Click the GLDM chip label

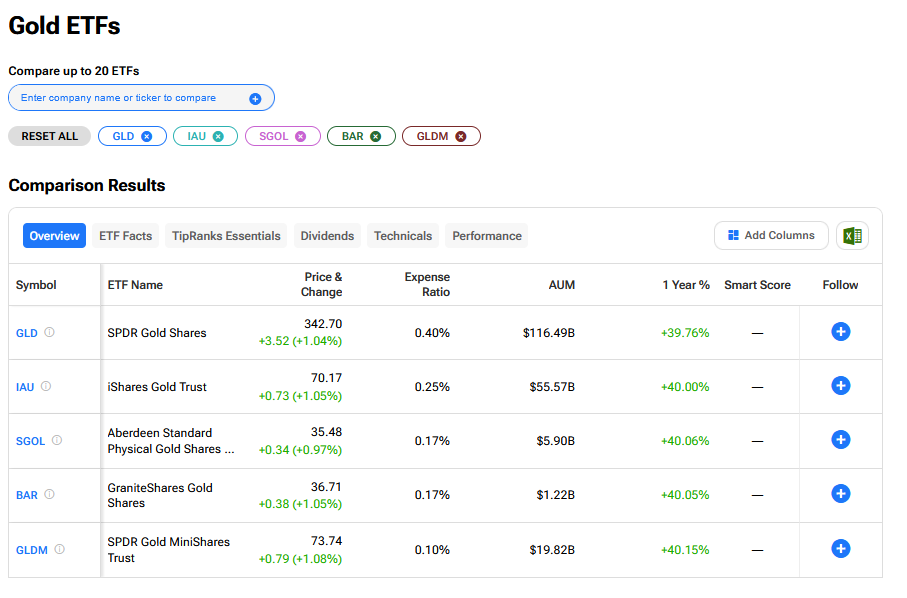[x=433, y=136]
